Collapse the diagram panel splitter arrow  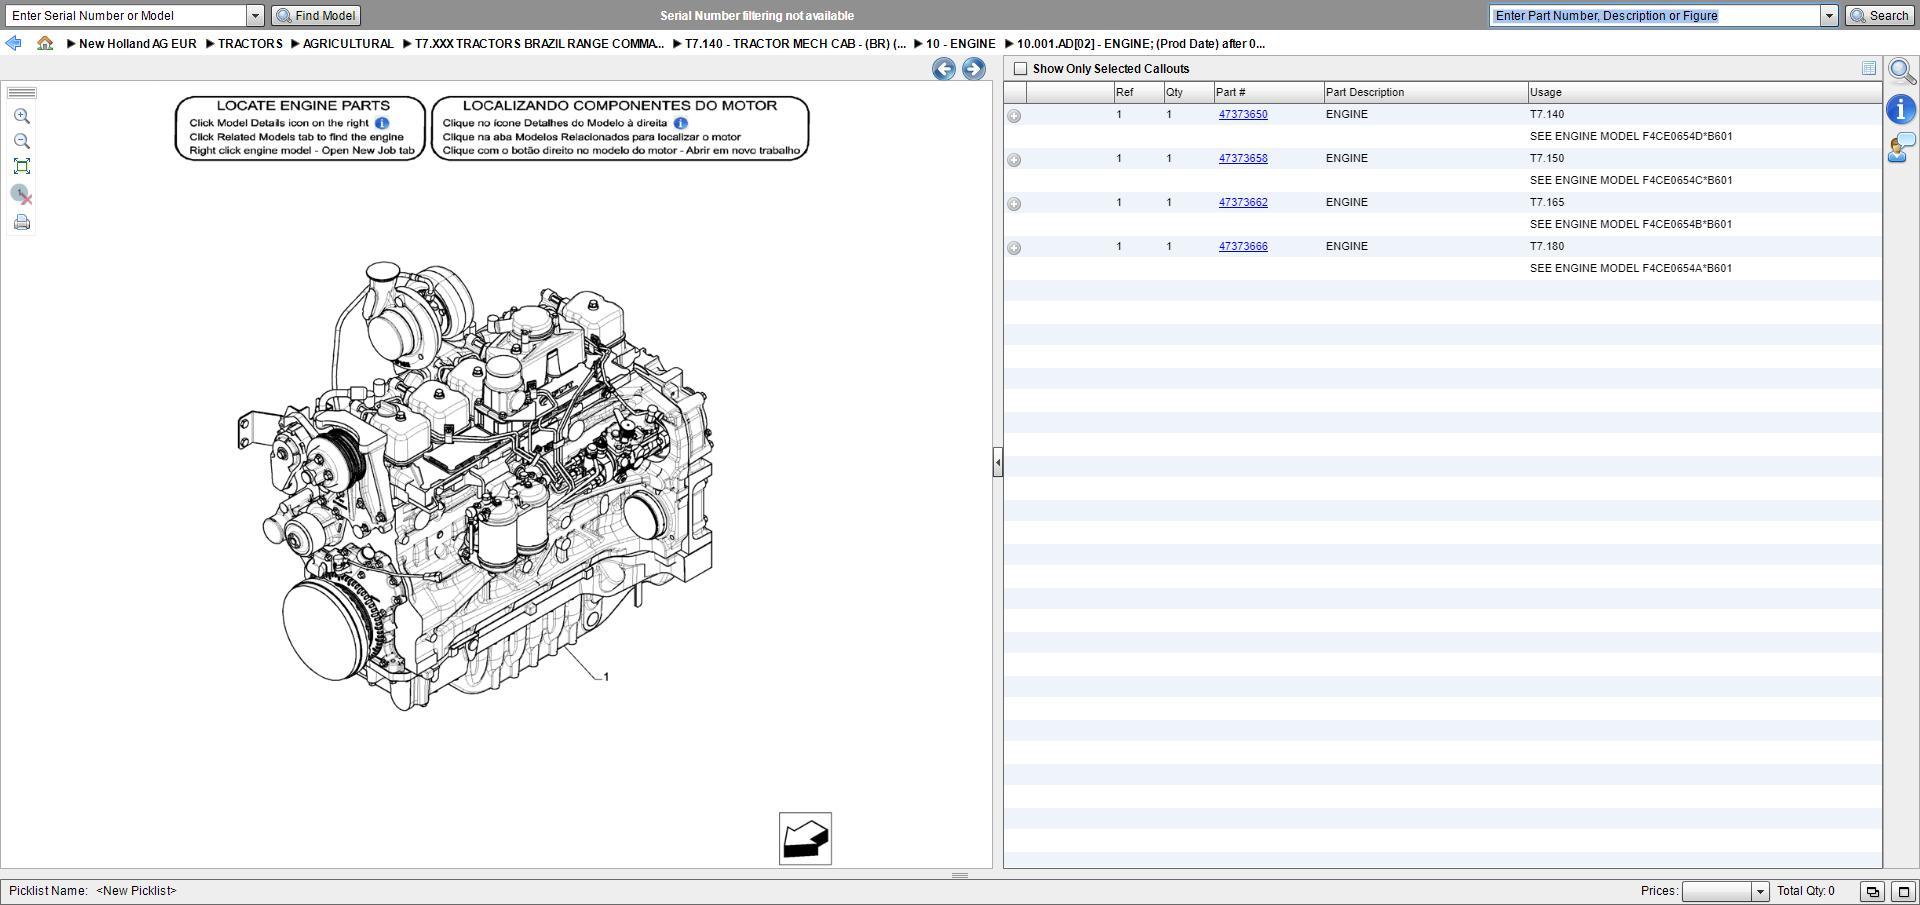[998, 462]
